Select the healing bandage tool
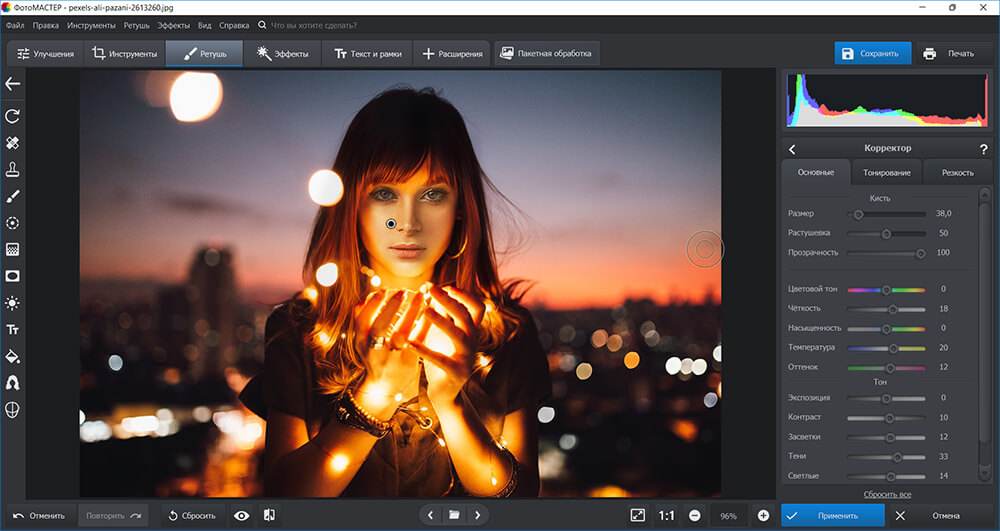The height and width of the screenshot is (531, 1000). tap(12, 143)
